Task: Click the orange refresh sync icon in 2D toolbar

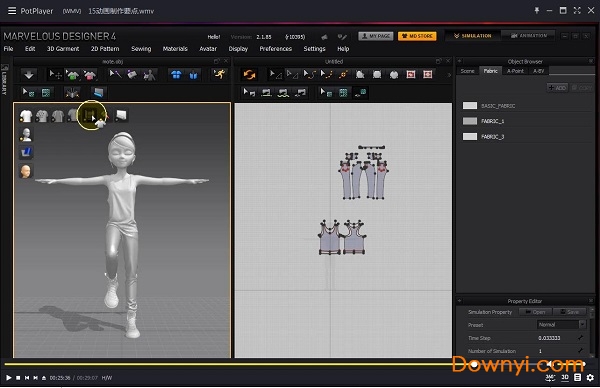Action: point(249,75)
